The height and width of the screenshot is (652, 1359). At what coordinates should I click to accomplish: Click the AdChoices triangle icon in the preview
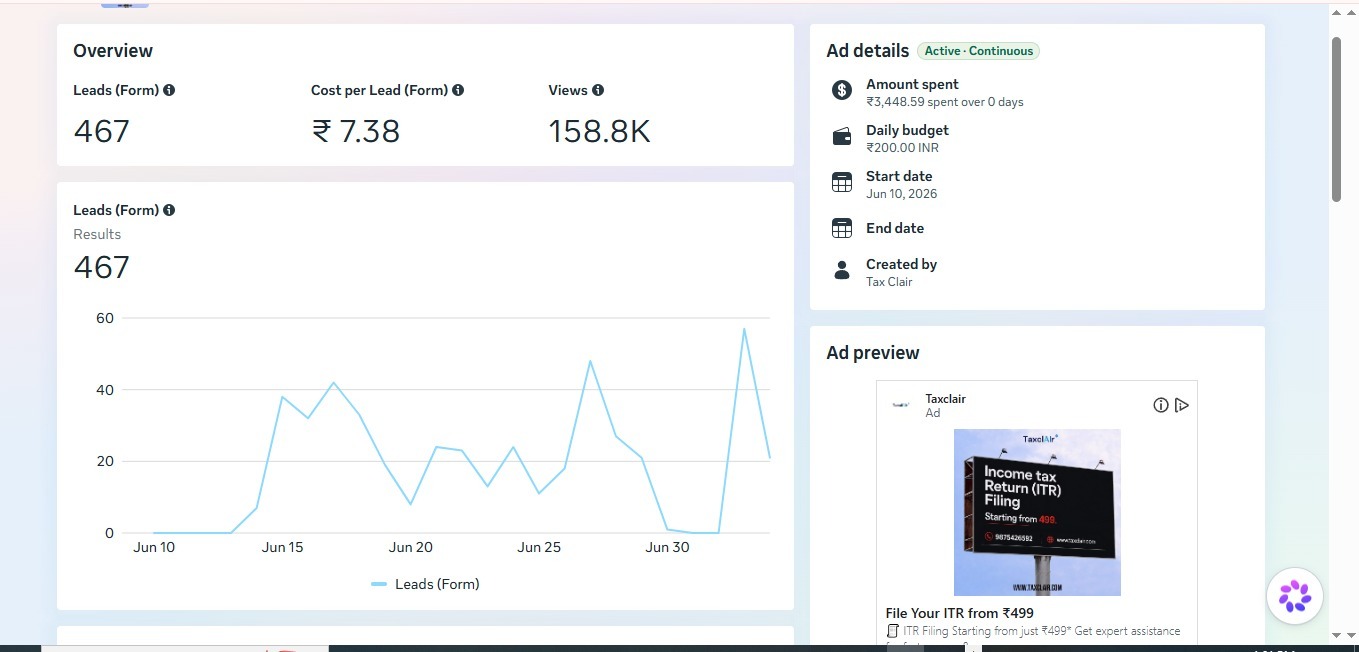click(1182, 405)
